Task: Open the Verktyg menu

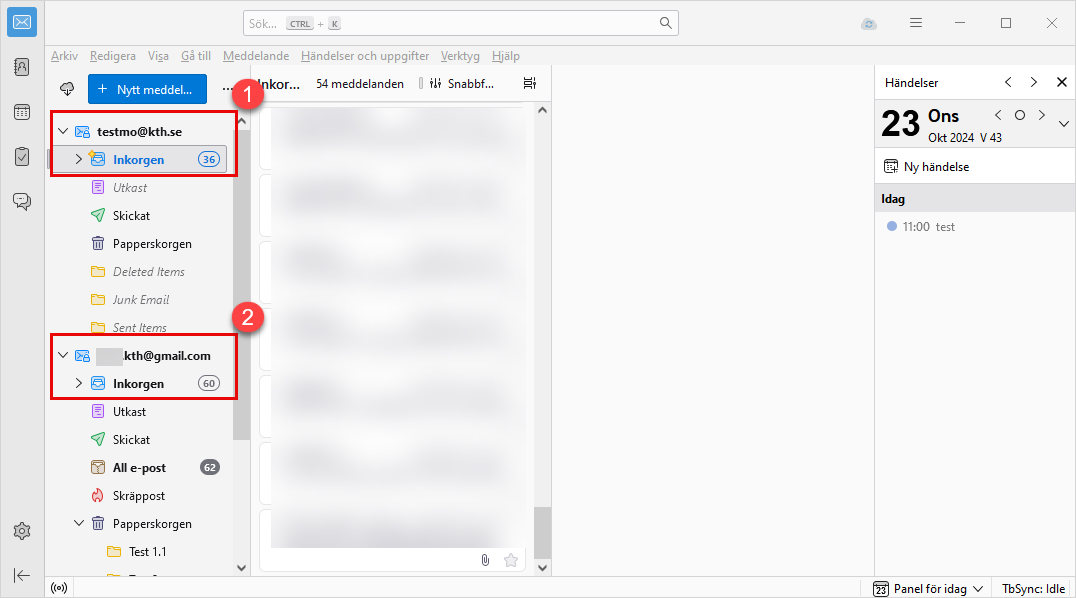Action: click(x=460, y=56)
